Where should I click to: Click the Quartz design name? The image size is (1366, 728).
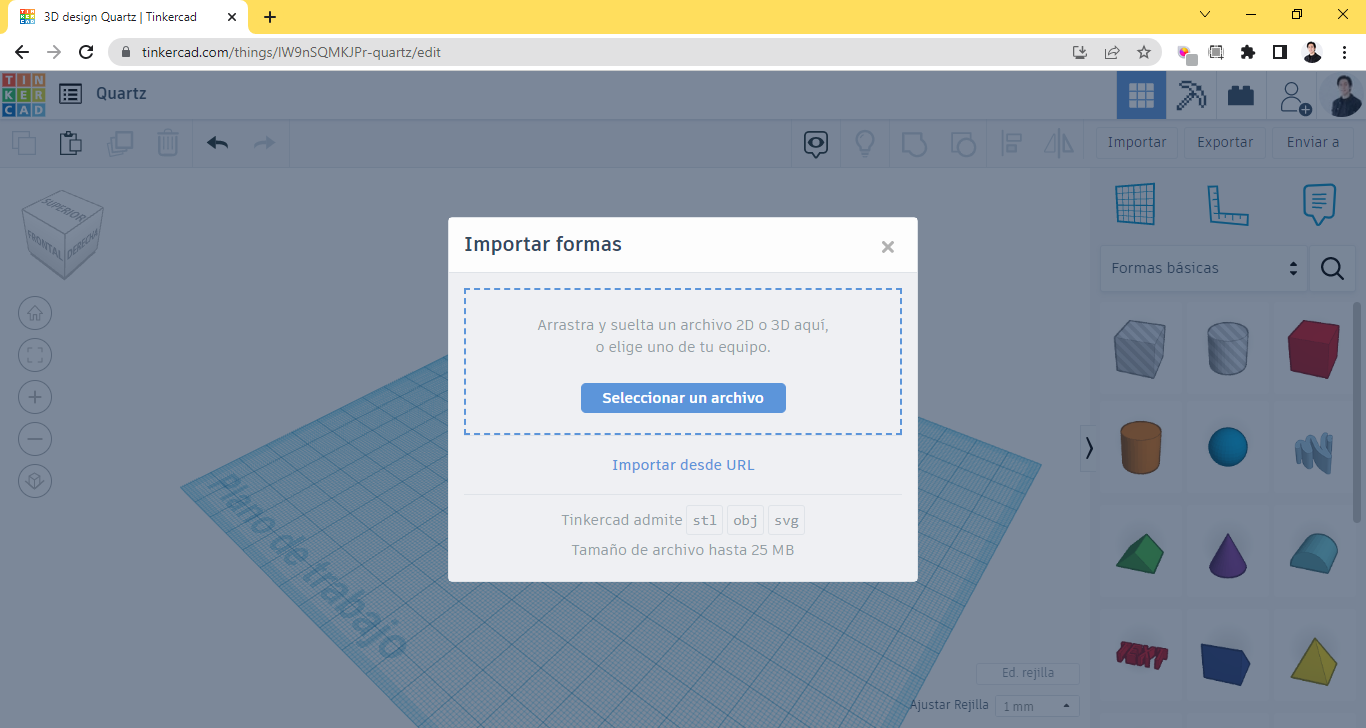coord(121,93)
